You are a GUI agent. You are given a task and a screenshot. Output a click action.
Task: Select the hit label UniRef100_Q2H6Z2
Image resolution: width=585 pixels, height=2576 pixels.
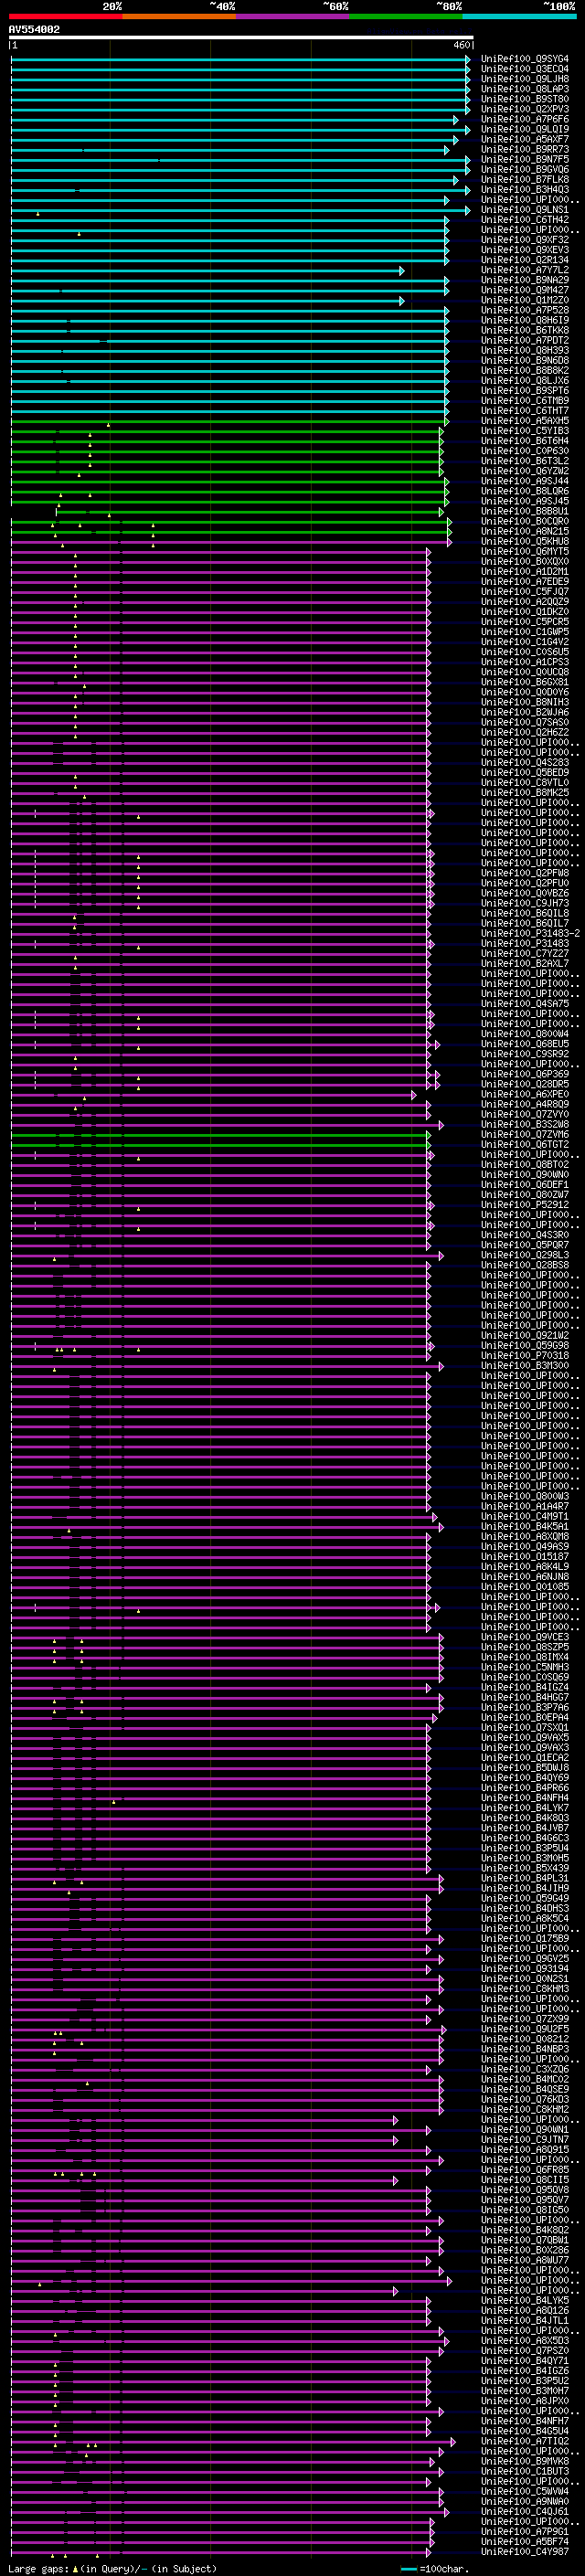click(525, 733)
